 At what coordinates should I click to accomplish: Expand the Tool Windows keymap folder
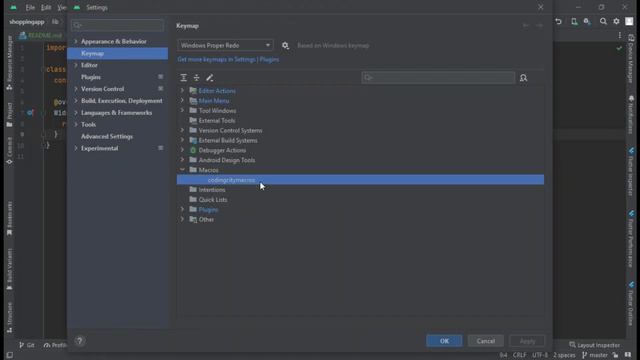click(182, 110)
